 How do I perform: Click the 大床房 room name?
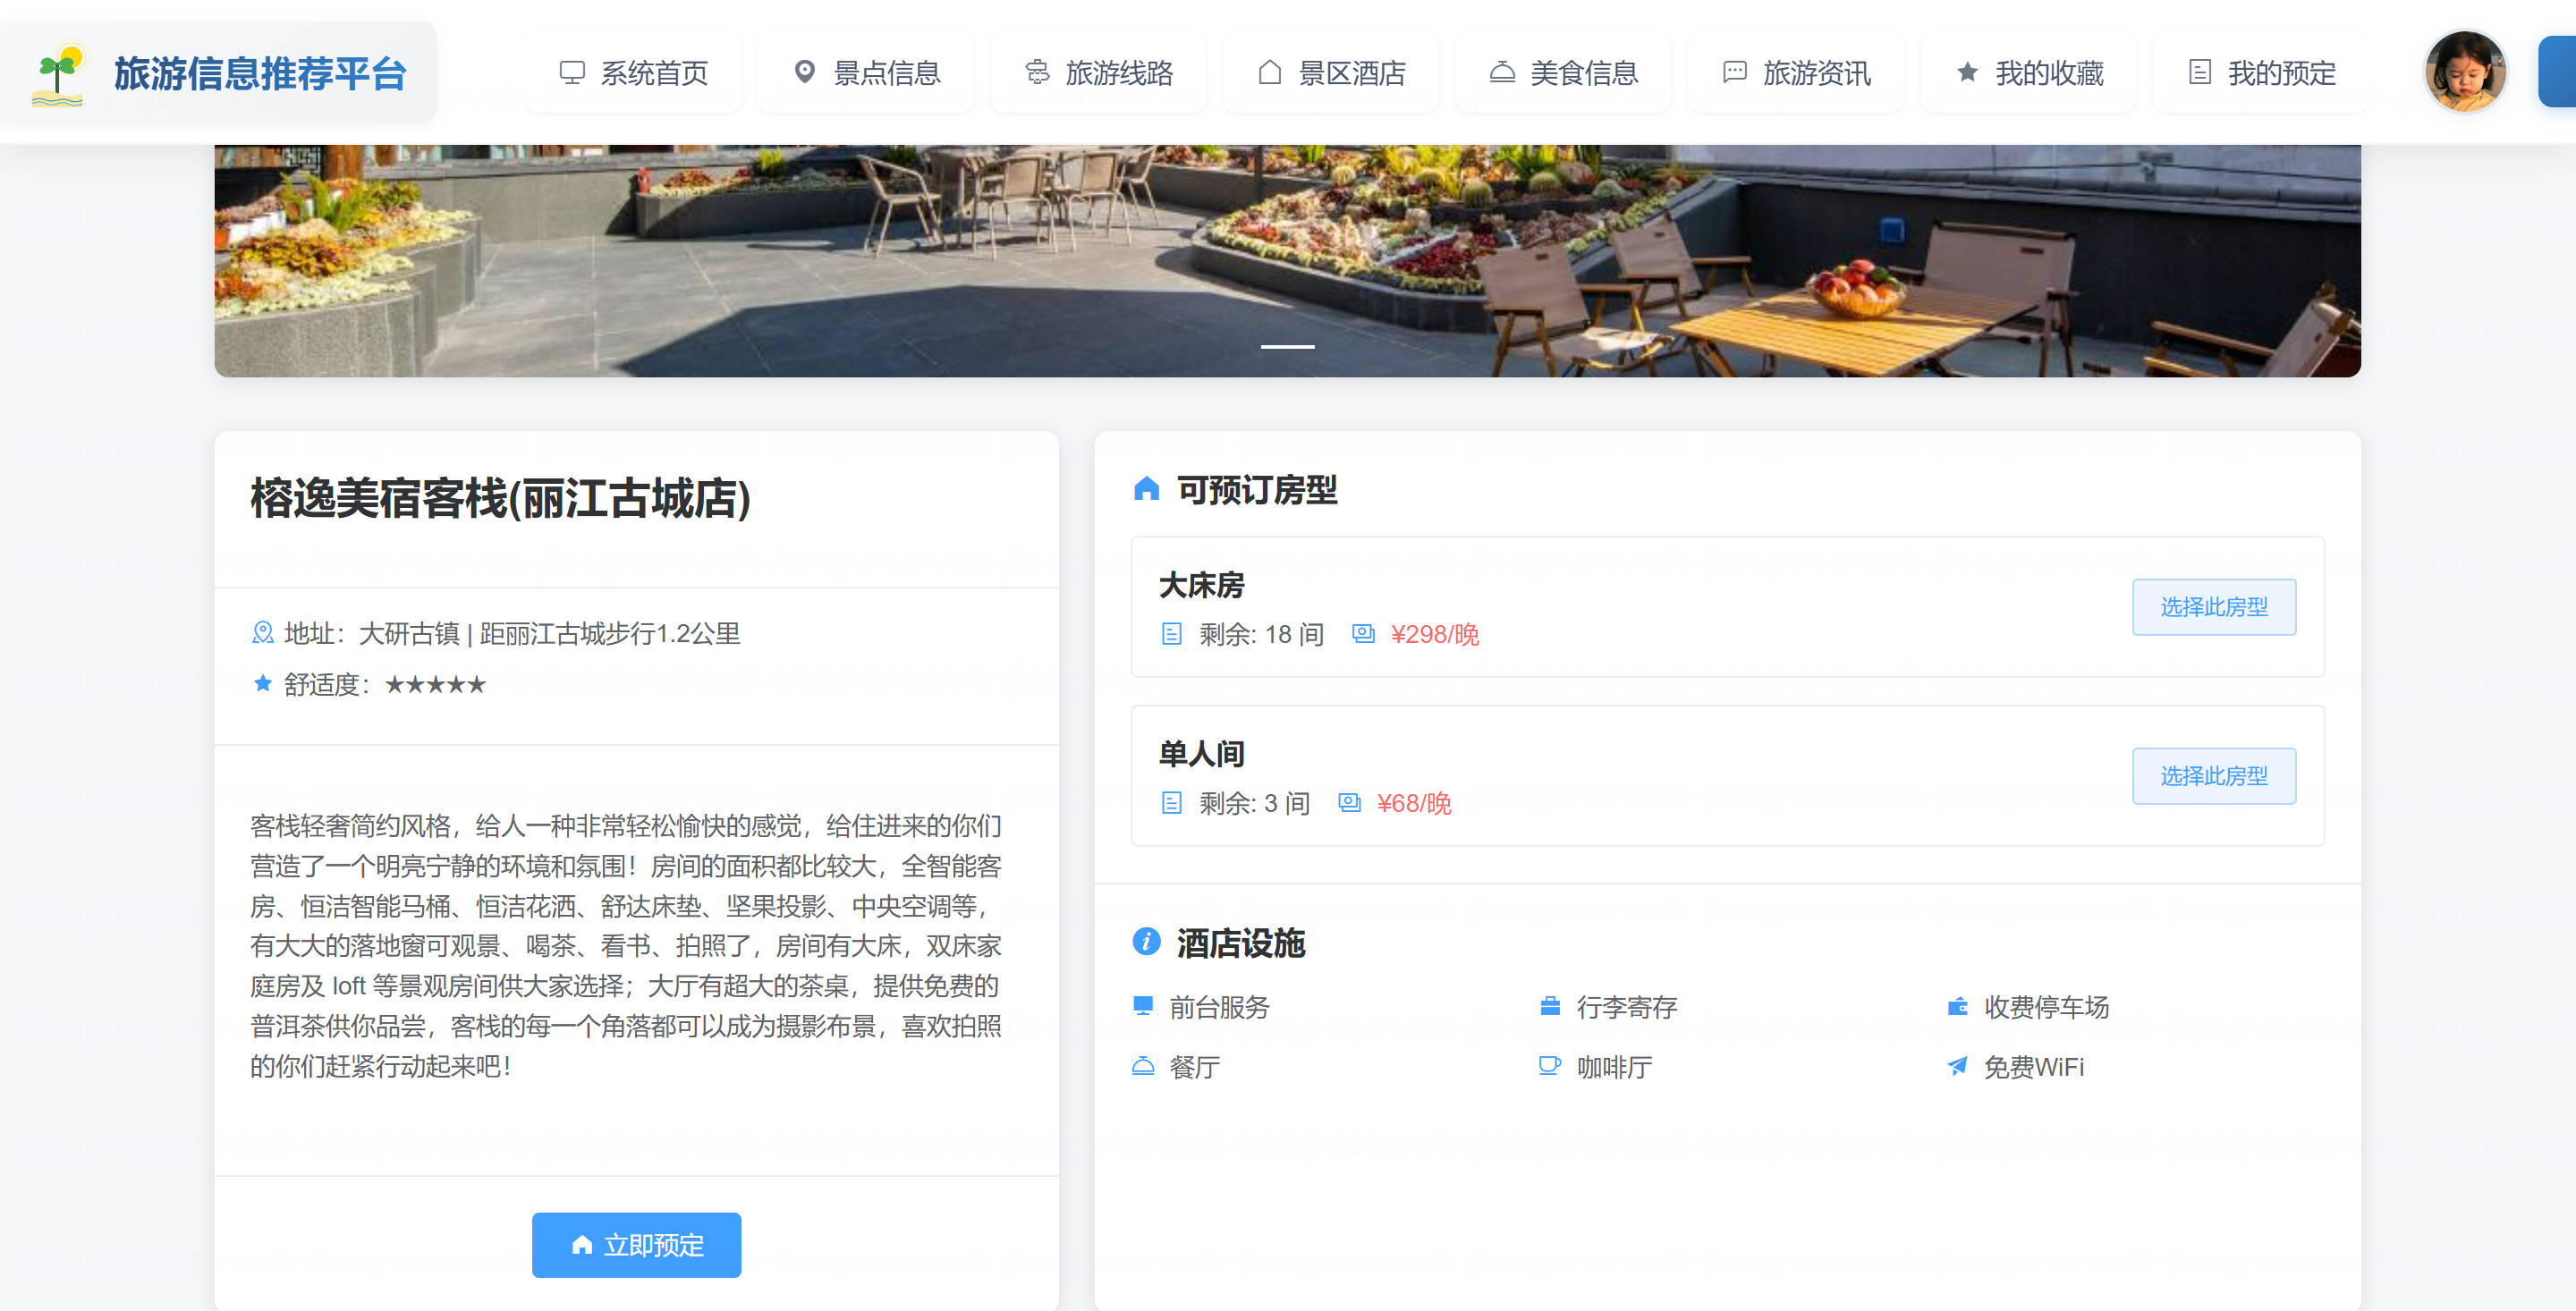[x=1201, y=585]
